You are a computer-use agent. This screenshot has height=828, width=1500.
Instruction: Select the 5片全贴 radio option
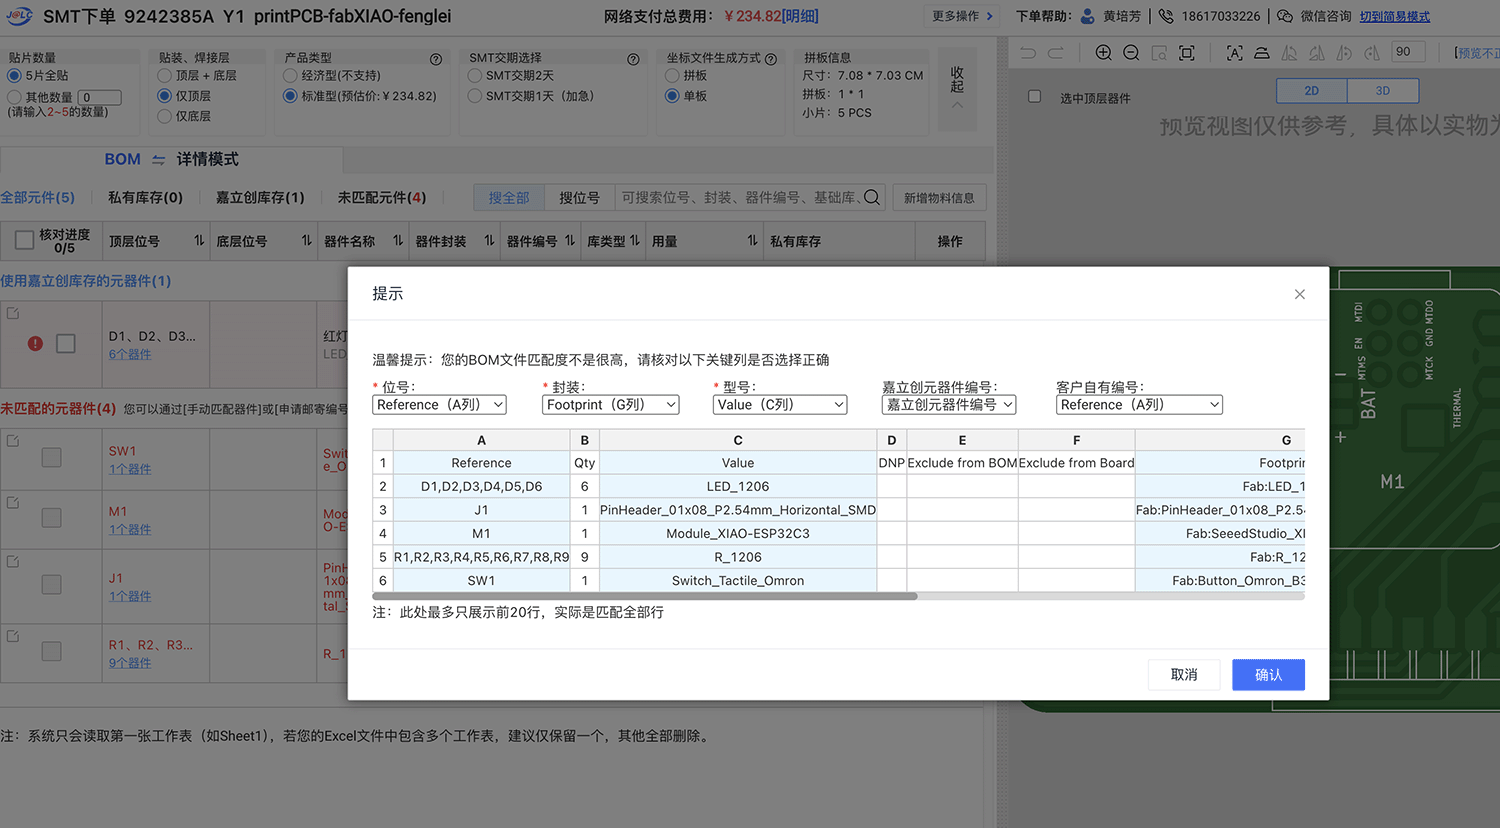point(14,76)
